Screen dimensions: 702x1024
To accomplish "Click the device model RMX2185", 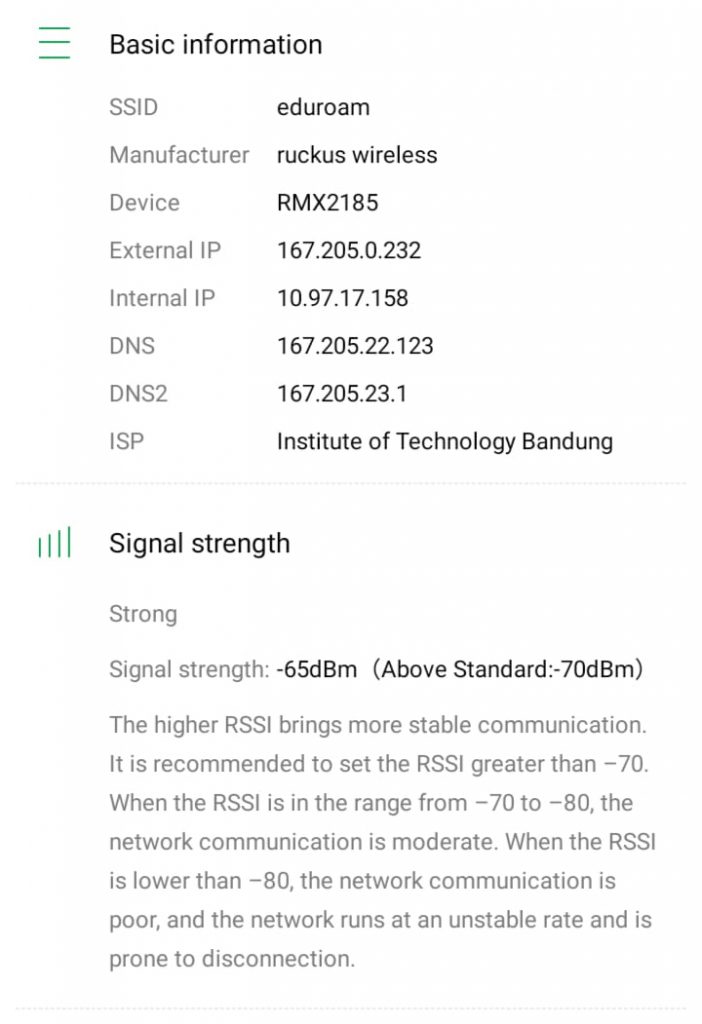I will [x=328, y=203].
